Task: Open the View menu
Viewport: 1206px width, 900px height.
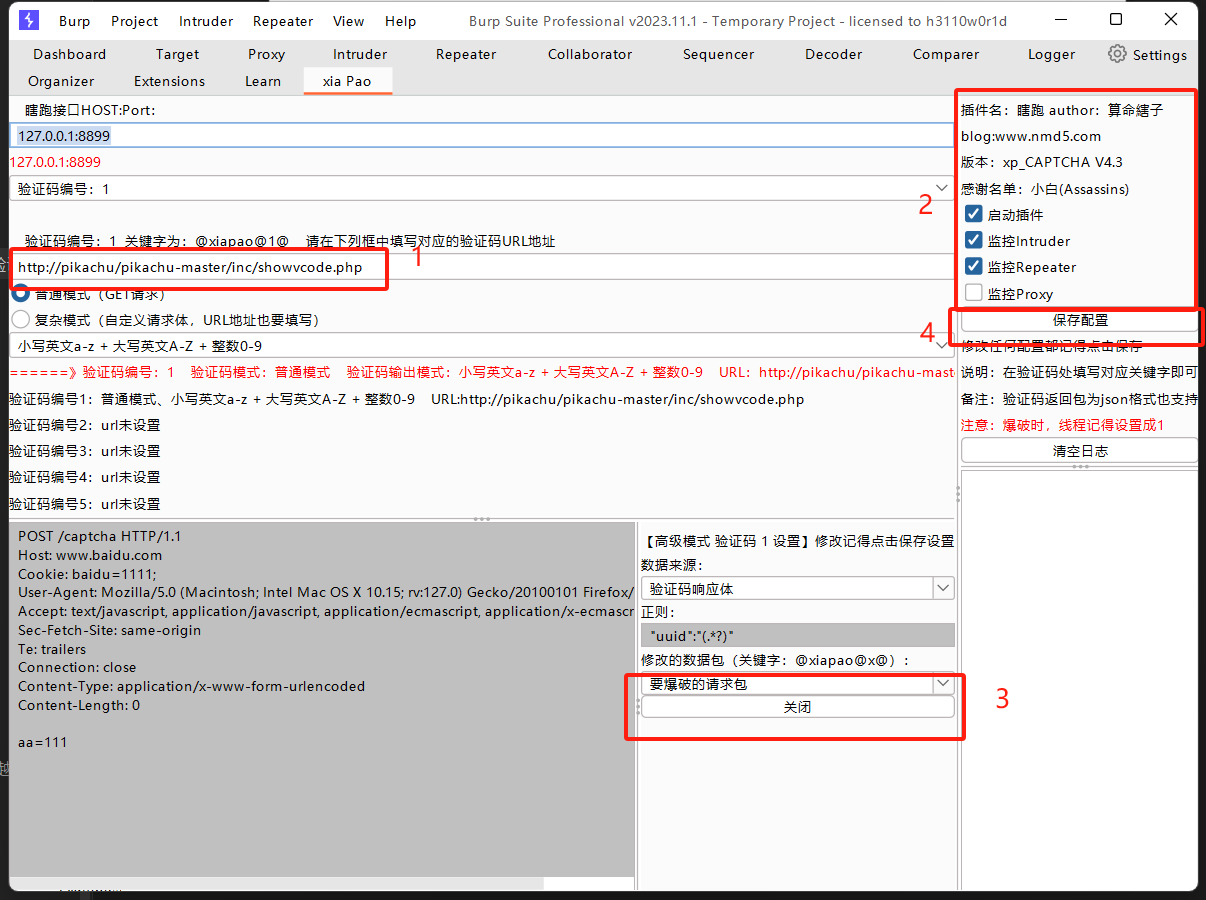Action: coord(349,21)
